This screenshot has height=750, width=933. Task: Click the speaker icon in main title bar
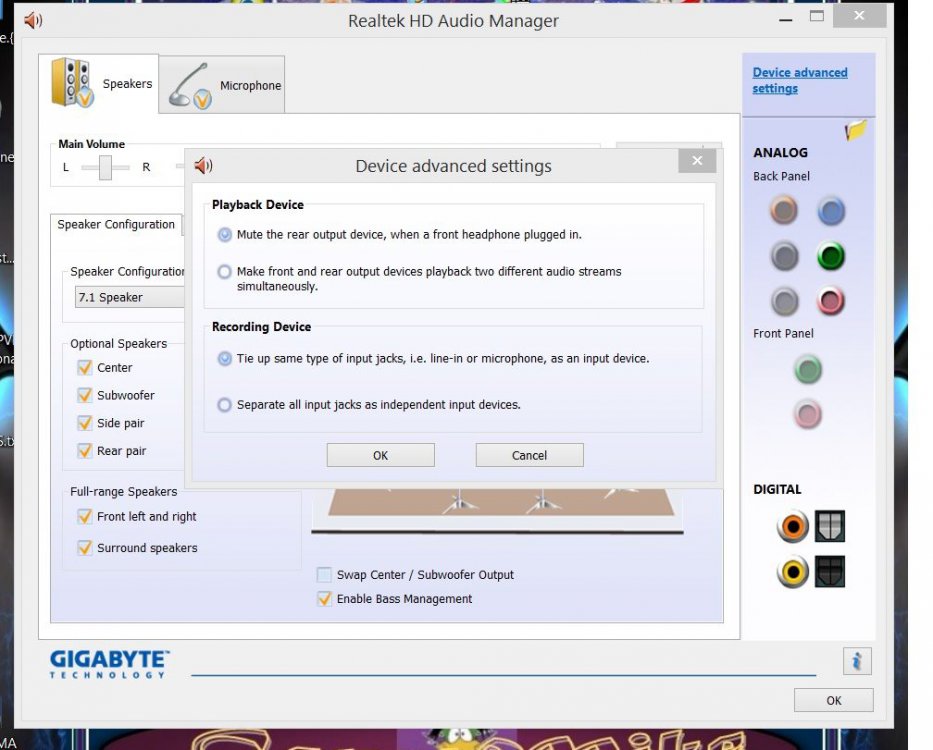(33, 21)
